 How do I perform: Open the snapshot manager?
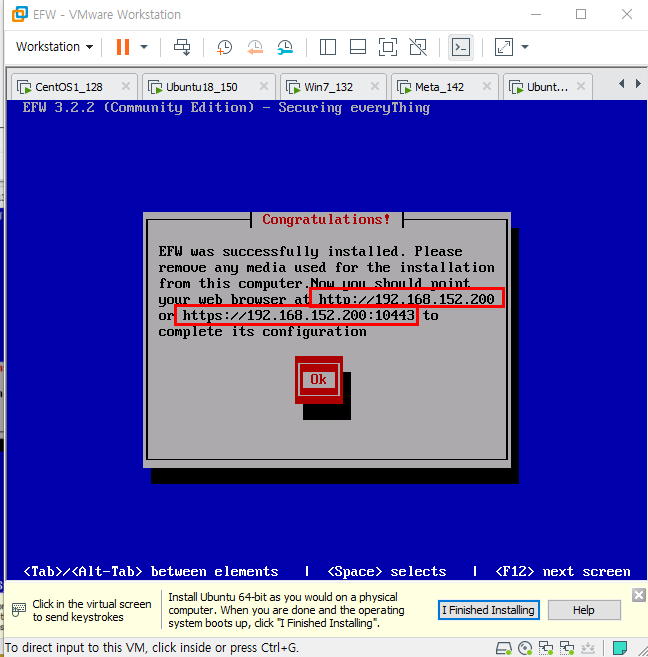point(285,47)
